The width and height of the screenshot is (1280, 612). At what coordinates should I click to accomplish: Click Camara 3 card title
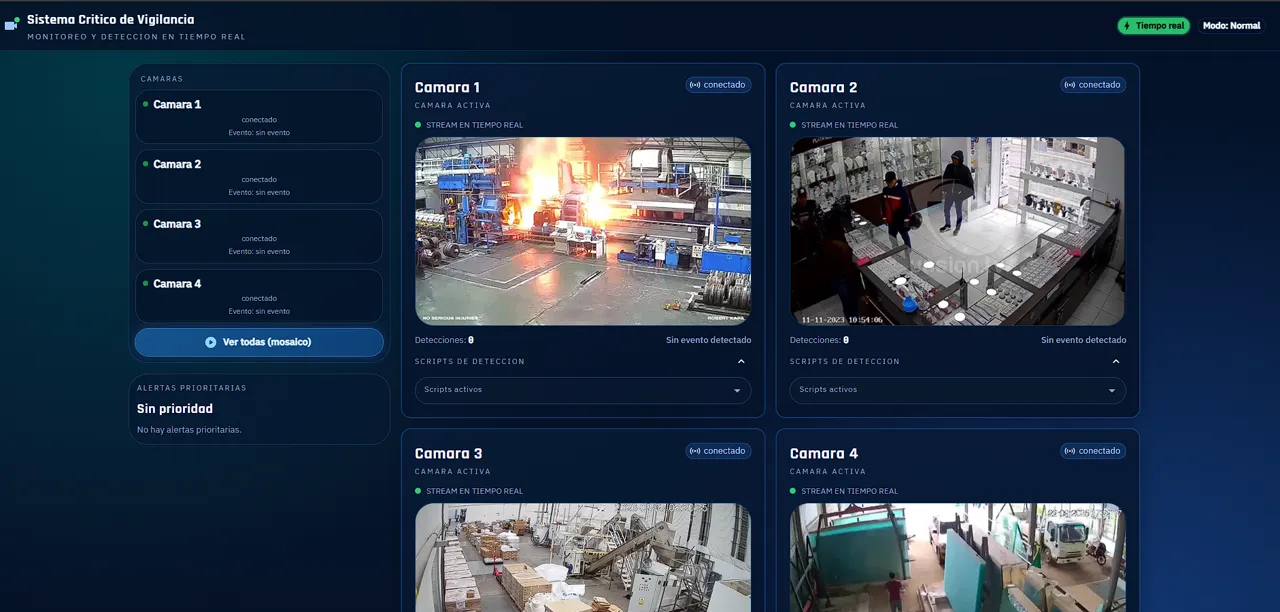pyautogui.click(x=449, y=453)
